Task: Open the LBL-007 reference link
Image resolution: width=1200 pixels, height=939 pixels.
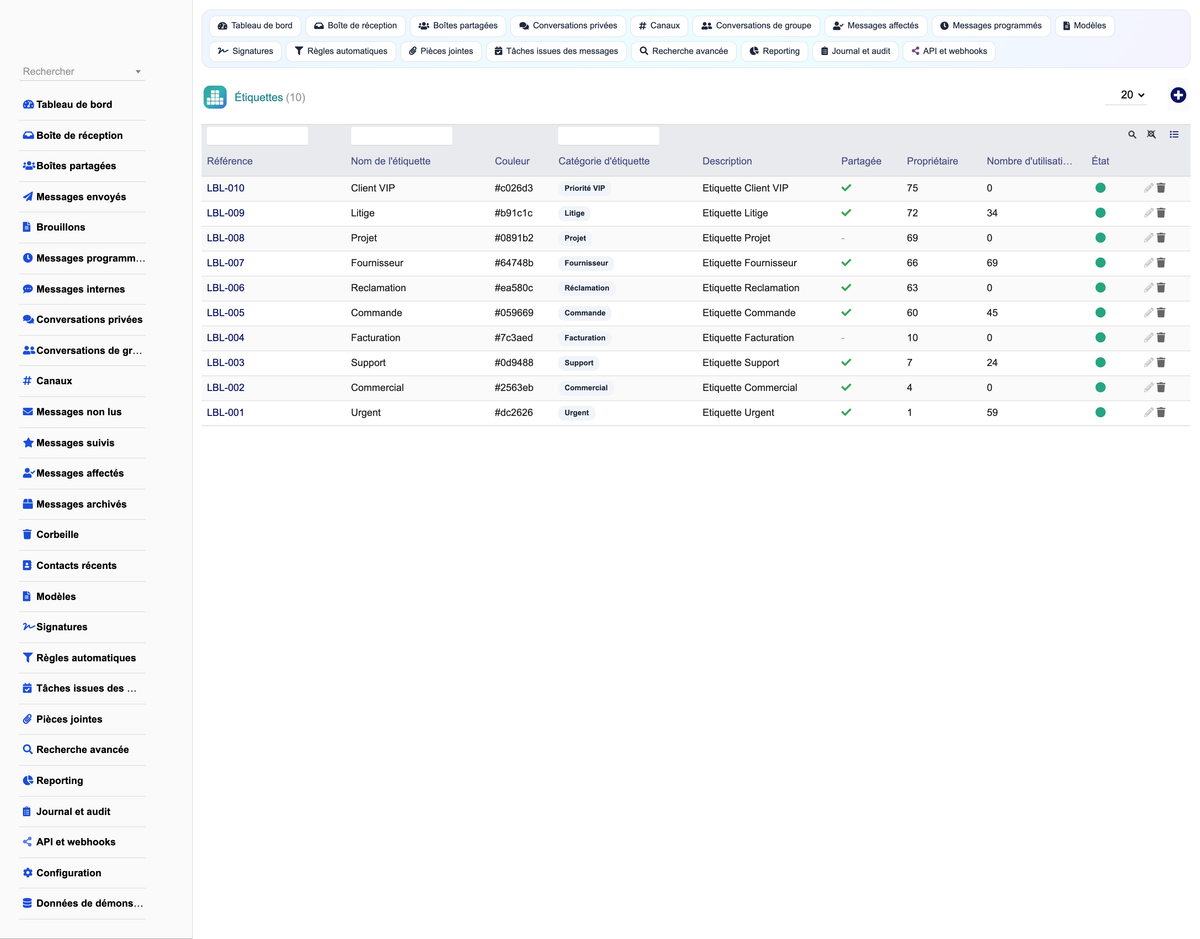Action: [x=226, y=263]
